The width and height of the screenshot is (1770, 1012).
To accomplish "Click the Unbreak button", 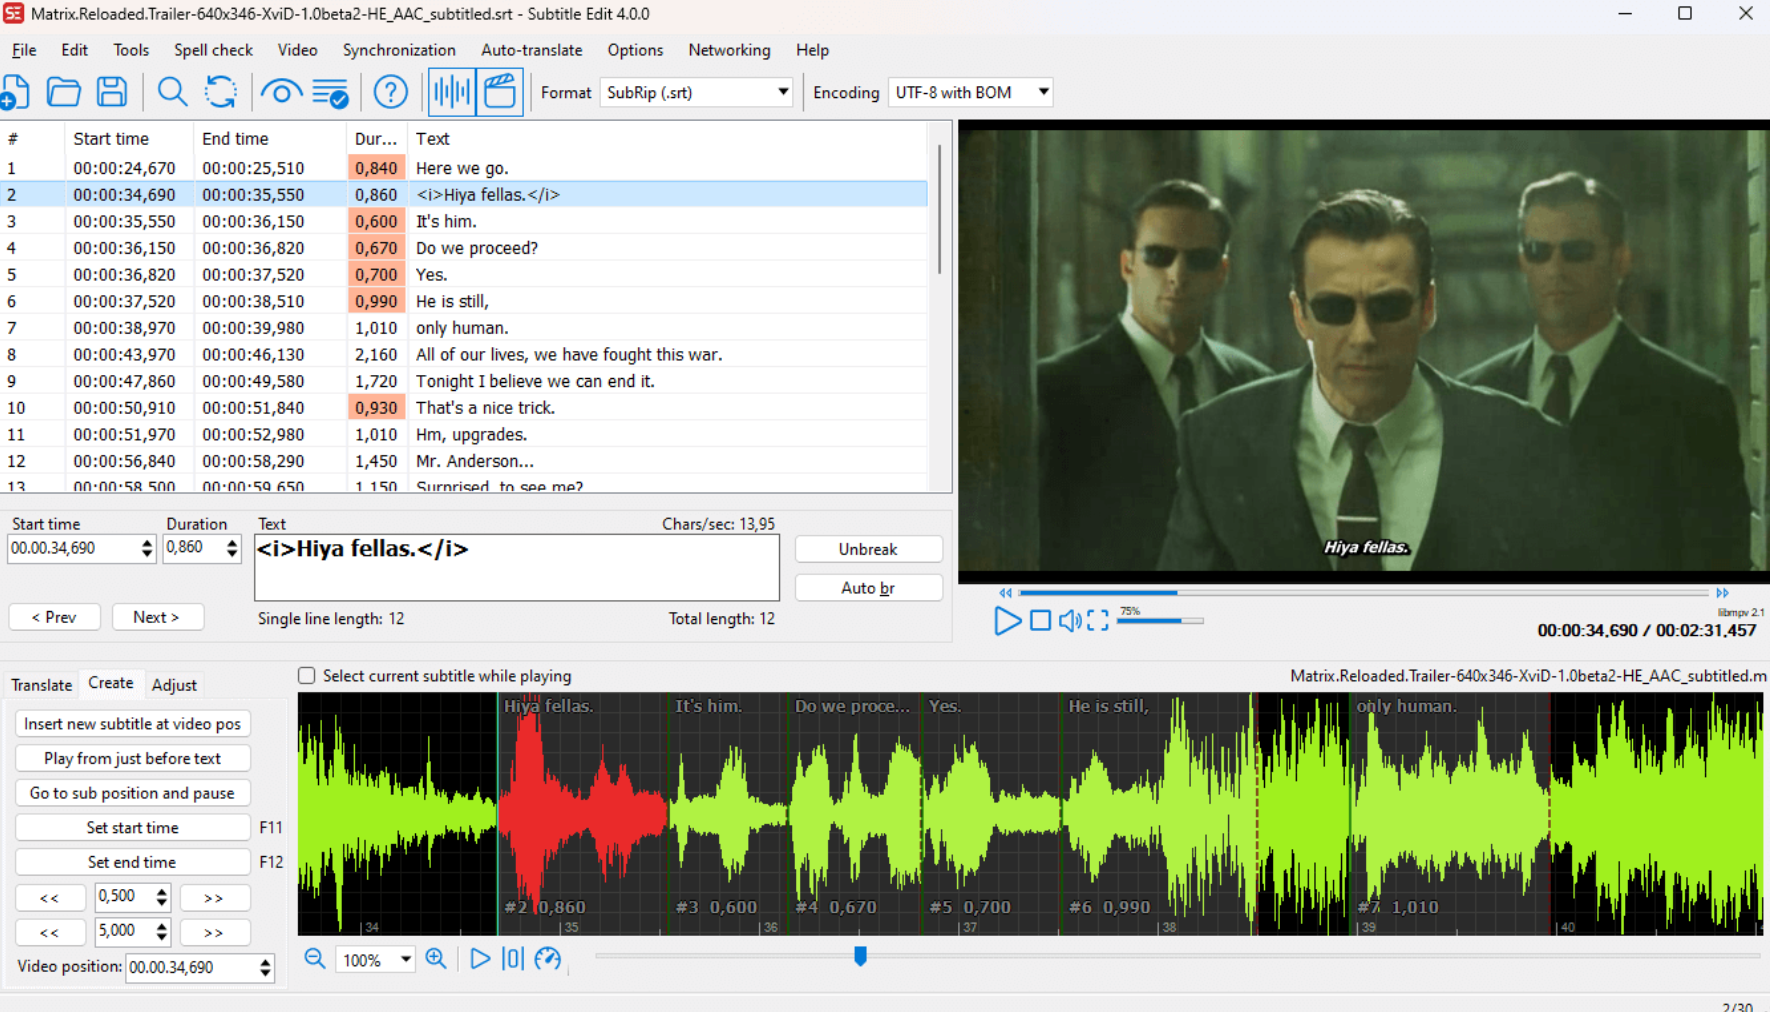I will pos(867,548).
